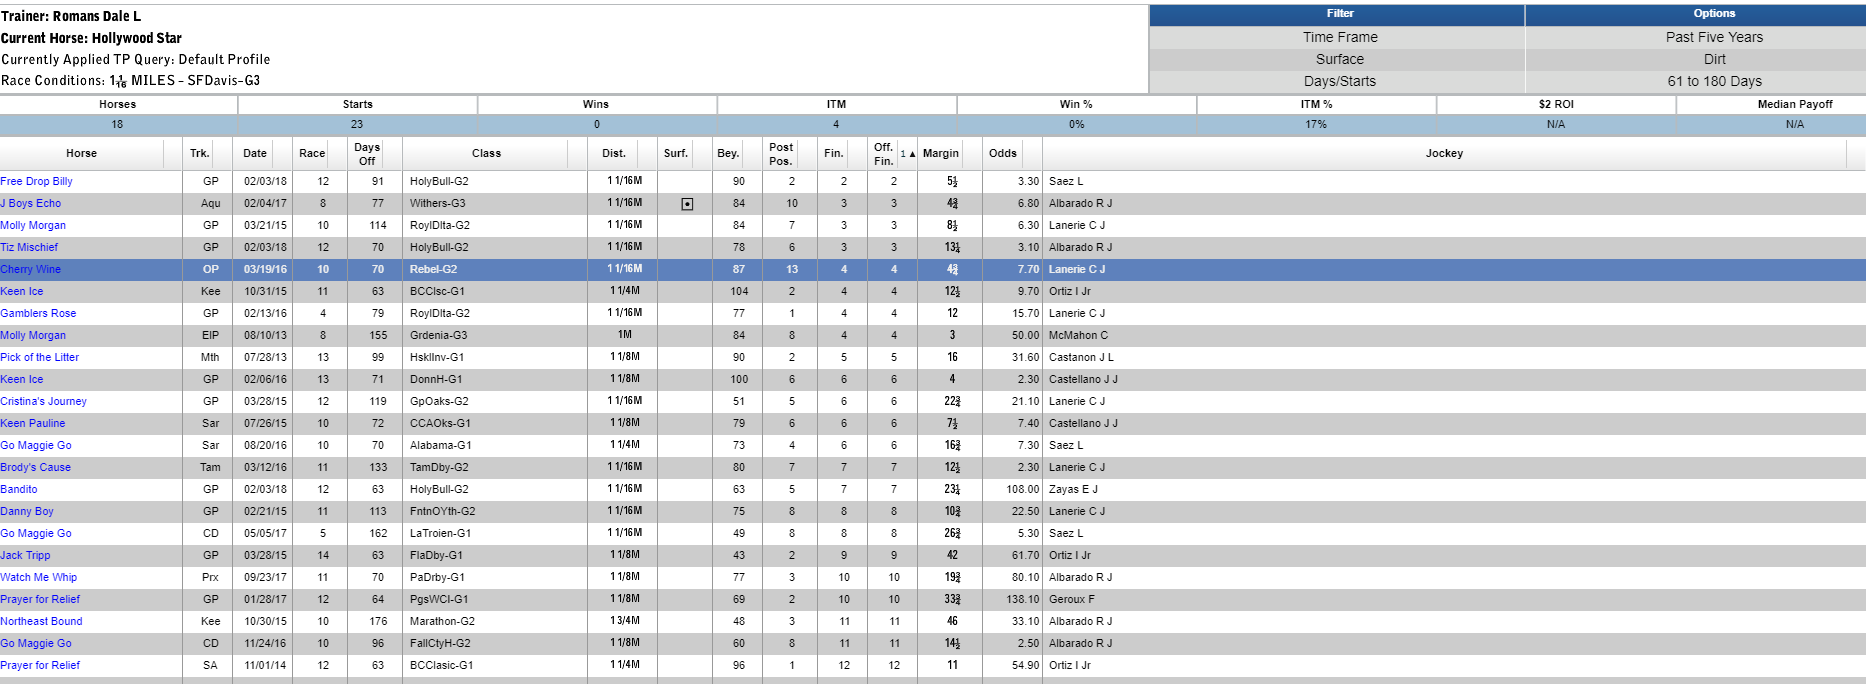
Task: Click the Options header tab
Action: 1714,14
